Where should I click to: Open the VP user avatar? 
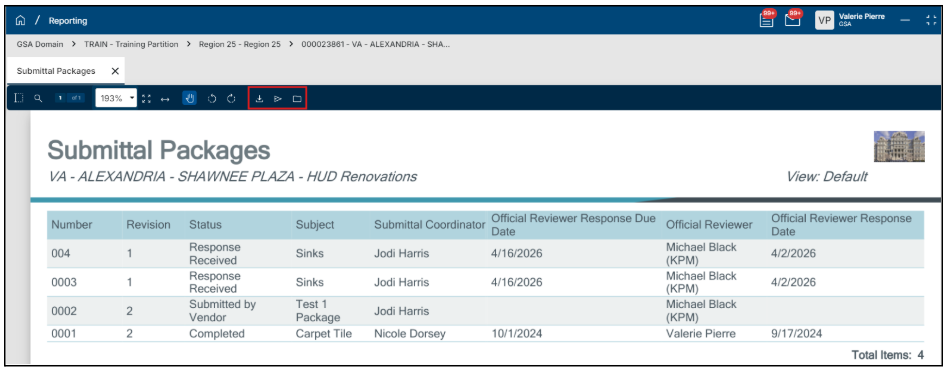tap(824, 21)
